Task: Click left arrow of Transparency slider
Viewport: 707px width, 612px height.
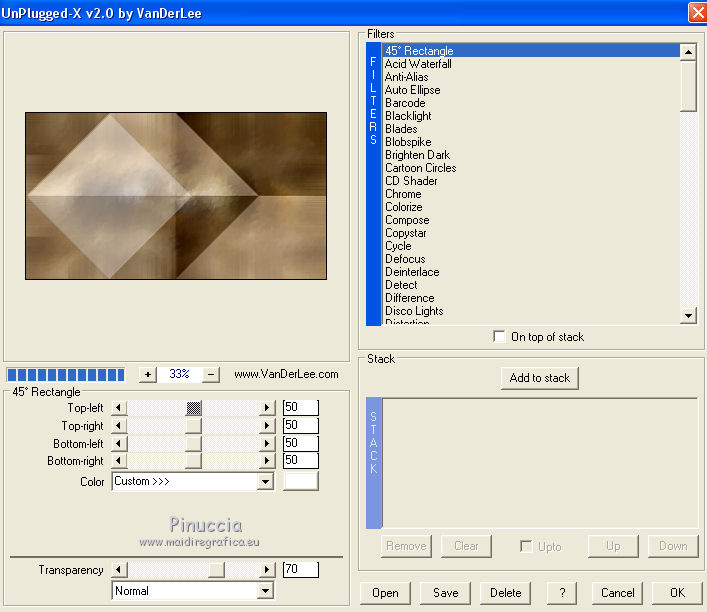Action: (x=119, y=570)
